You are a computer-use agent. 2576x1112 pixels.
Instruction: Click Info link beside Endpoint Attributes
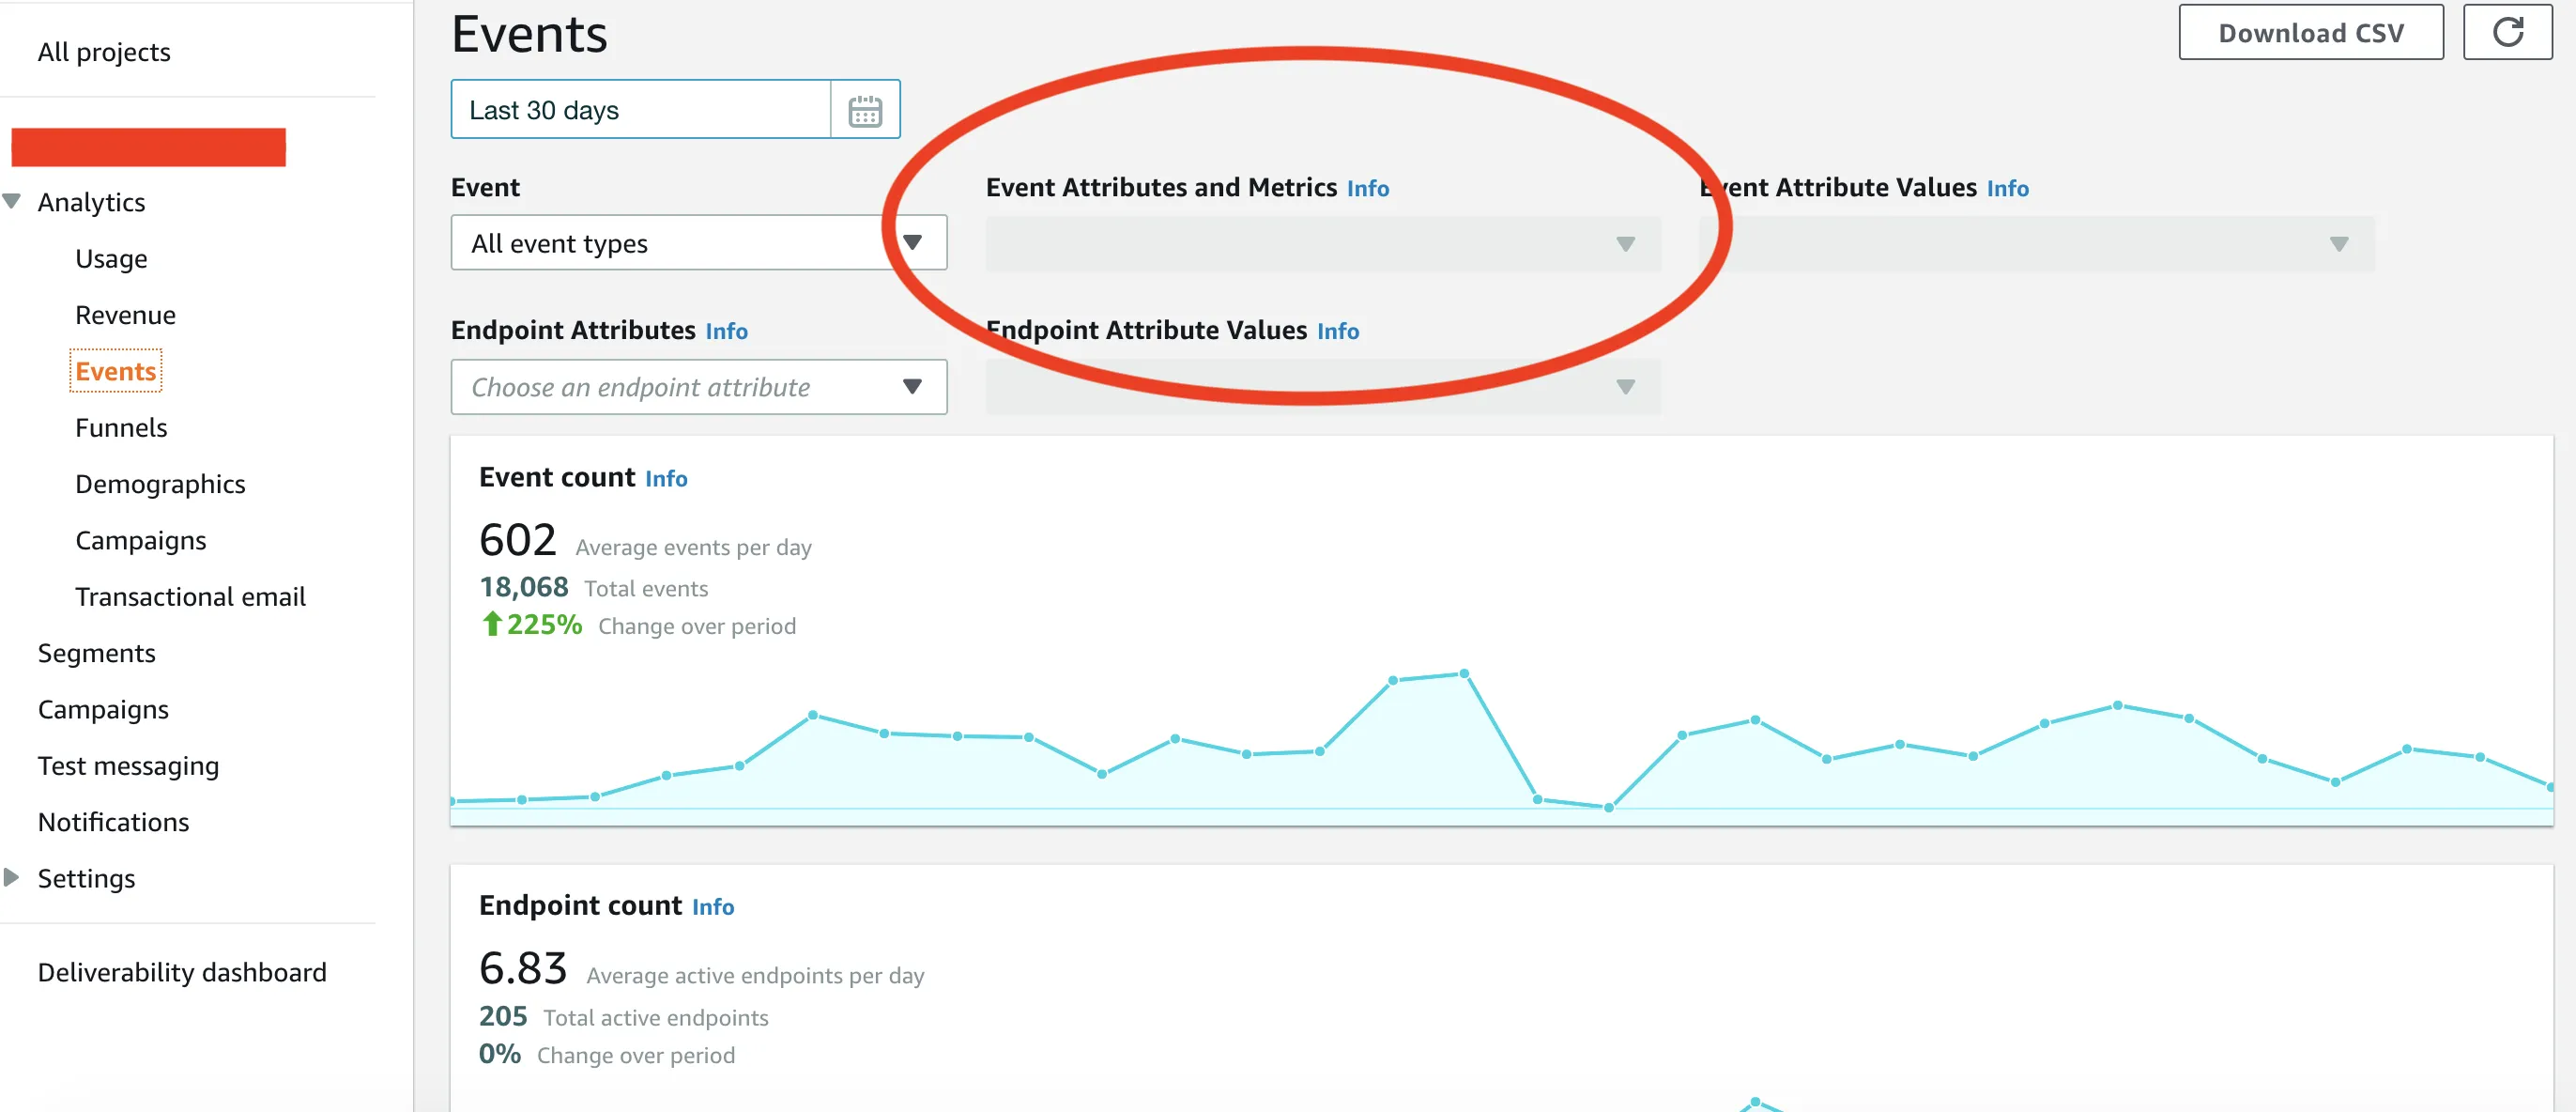(x=726, y=331)
